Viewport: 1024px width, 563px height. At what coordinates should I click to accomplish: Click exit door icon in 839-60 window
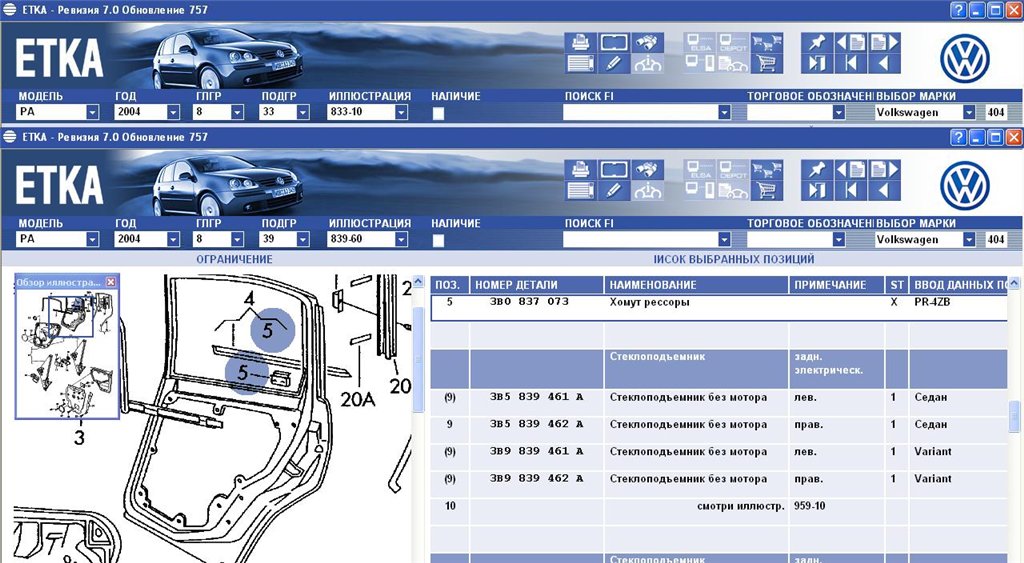pos(816,191)
